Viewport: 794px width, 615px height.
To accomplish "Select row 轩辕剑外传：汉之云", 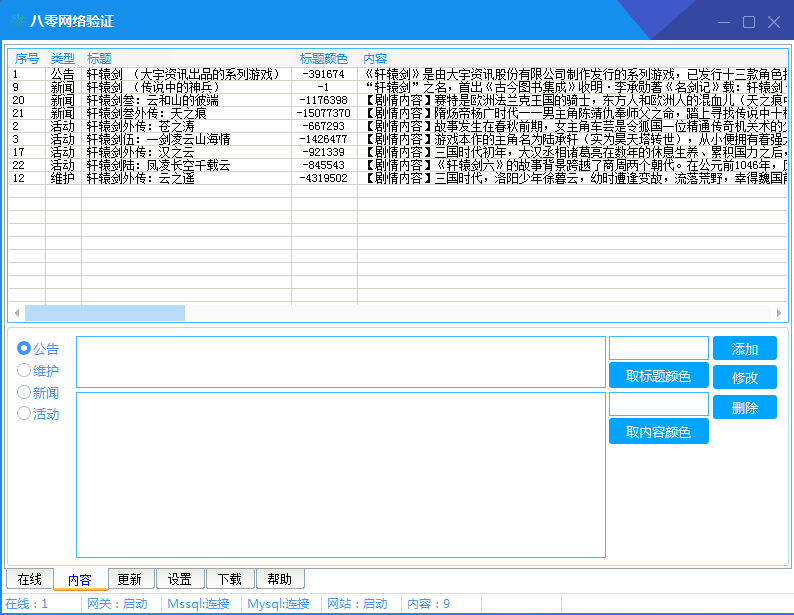I will [x=398, y=152].
